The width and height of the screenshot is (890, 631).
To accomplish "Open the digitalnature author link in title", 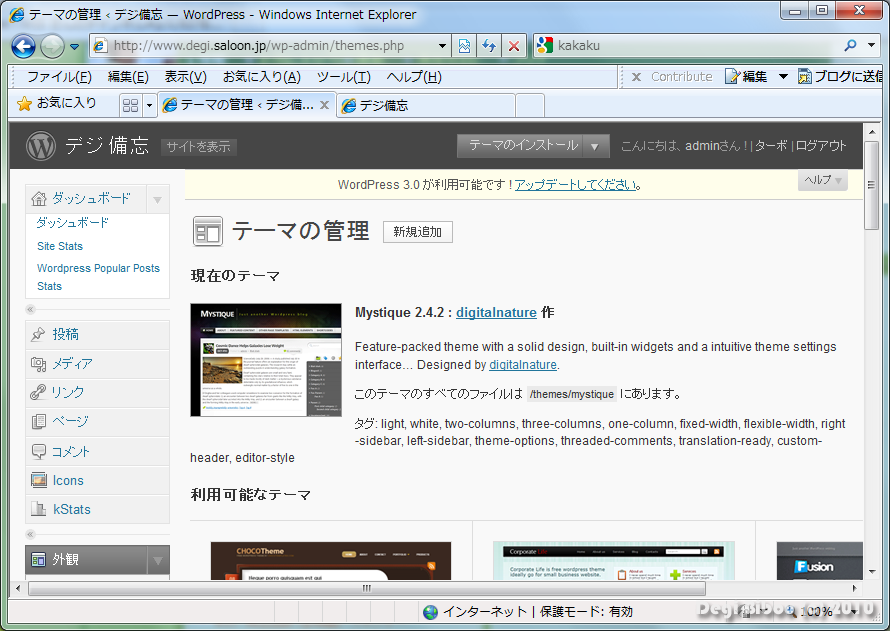I will point(496,313).
